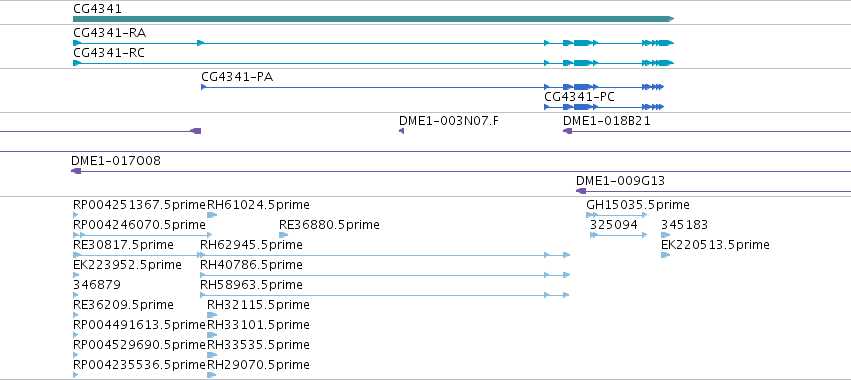Screen dimensions: 851x380
Task: Click the RP004251367.5prime EST label
Action: click(x=139, y=205)
